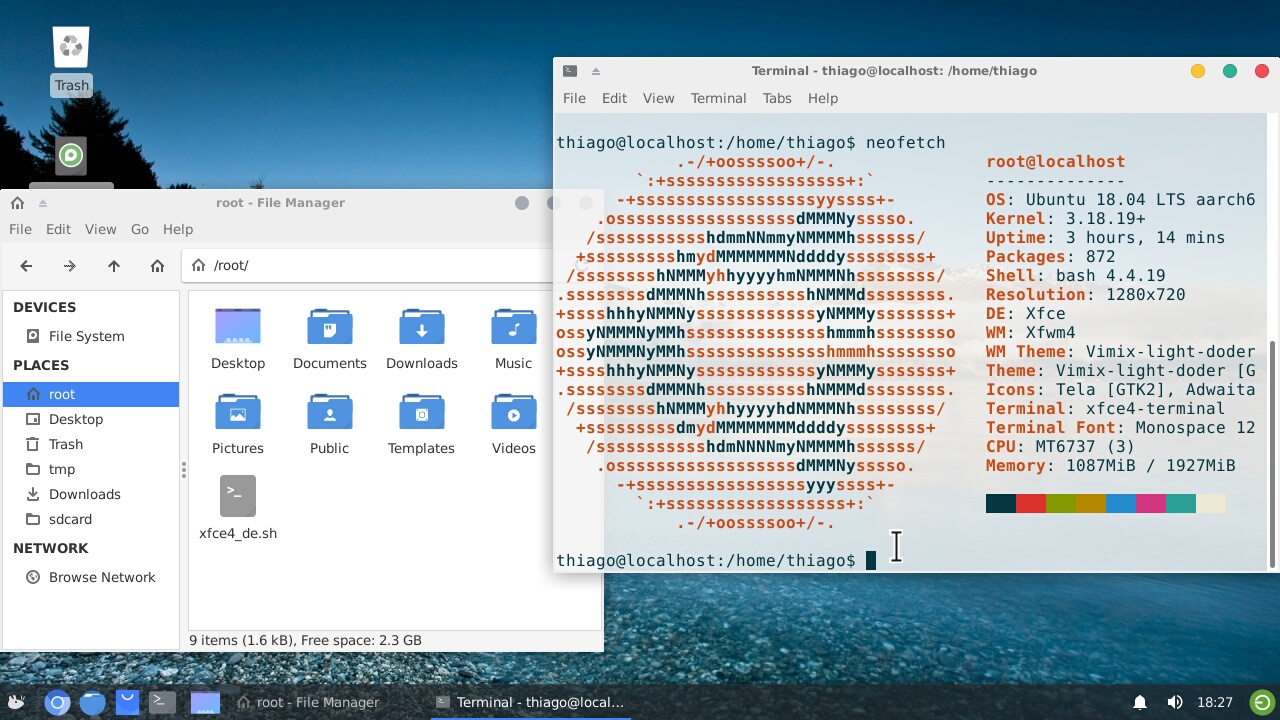Click the forward navigation arrow

[x=70, y=266]
